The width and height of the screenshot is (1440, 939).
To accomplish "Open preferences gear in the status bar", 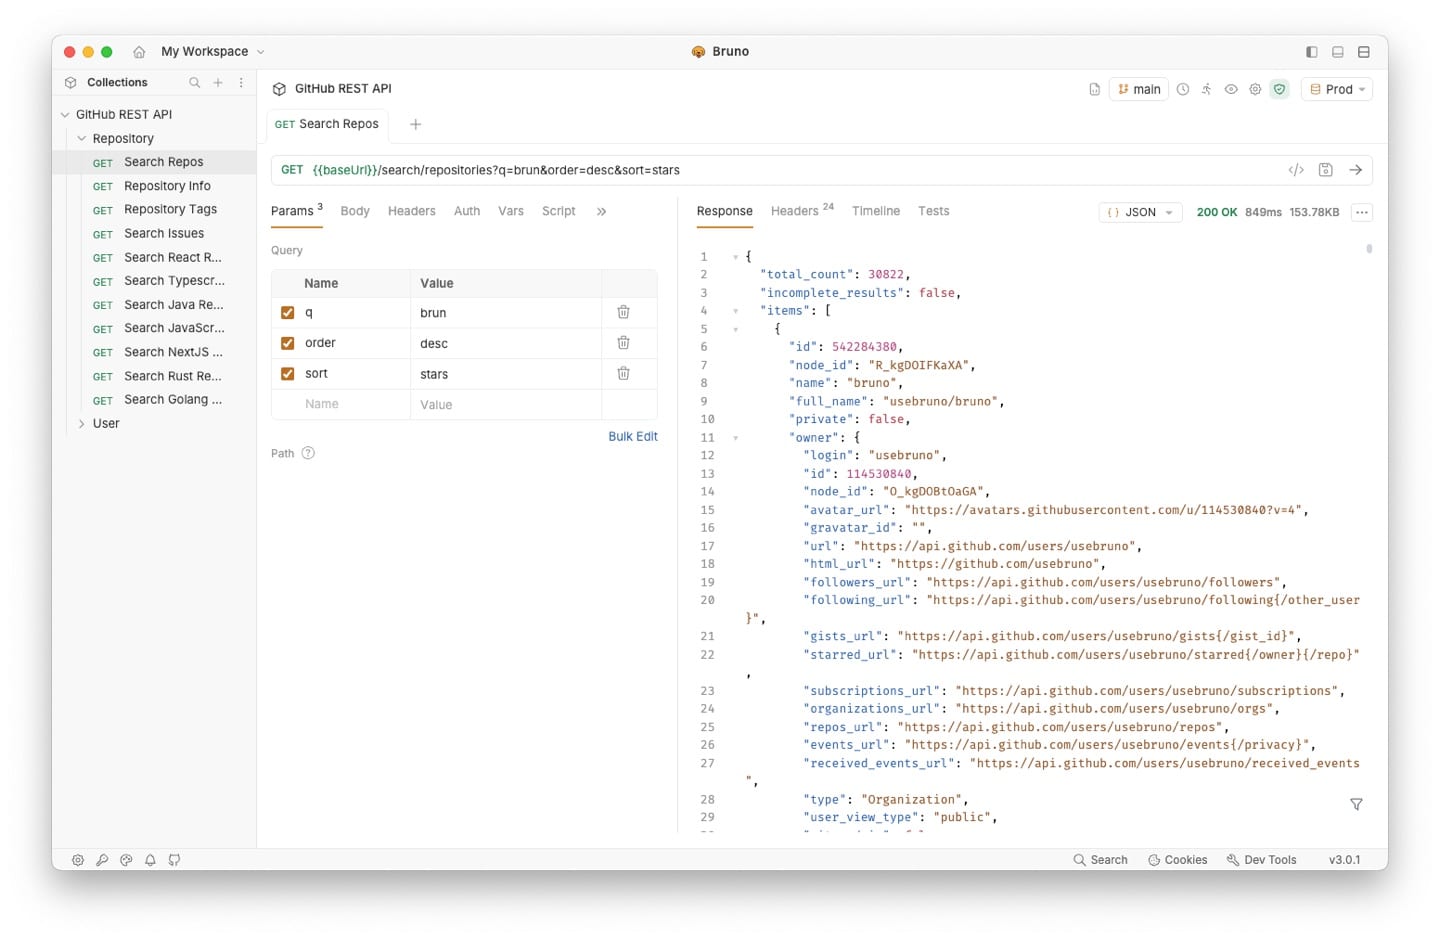I will click(x=78, y=860).
